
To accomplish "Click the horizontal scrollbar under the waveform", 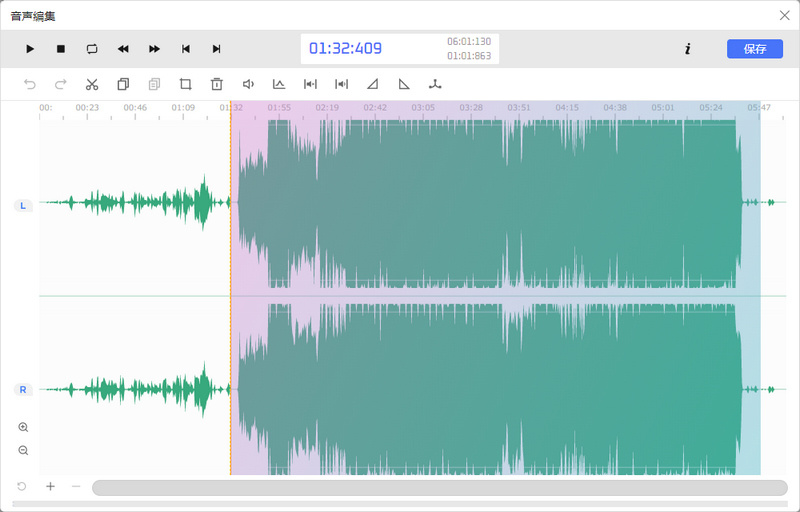I will point(440,488).
